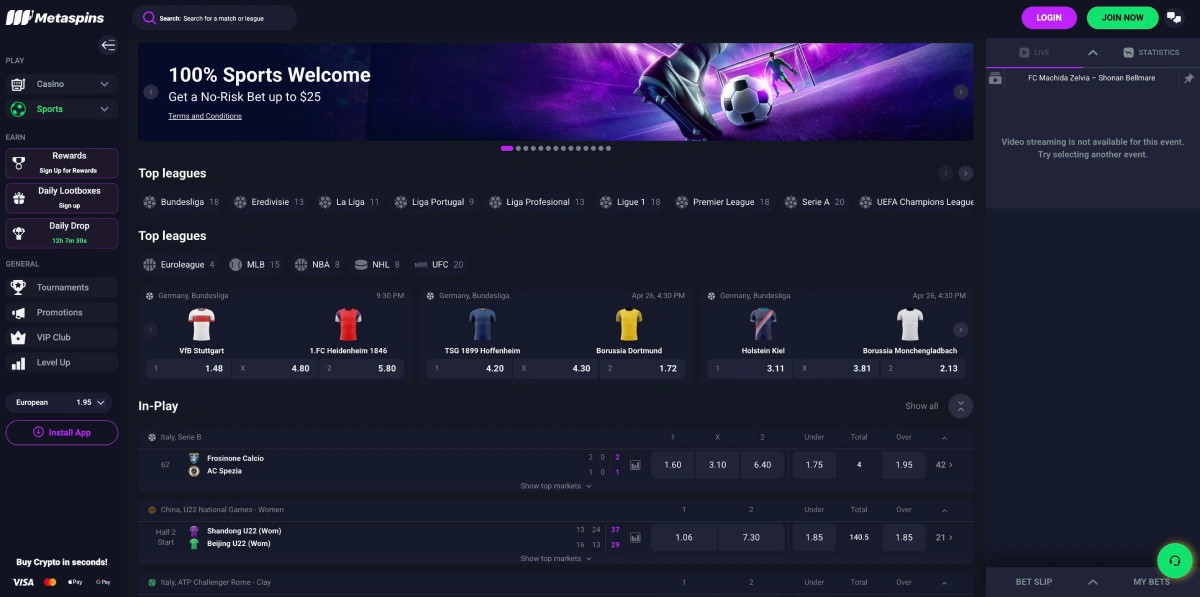Click the video stream icon beside event name

point(996,78)
